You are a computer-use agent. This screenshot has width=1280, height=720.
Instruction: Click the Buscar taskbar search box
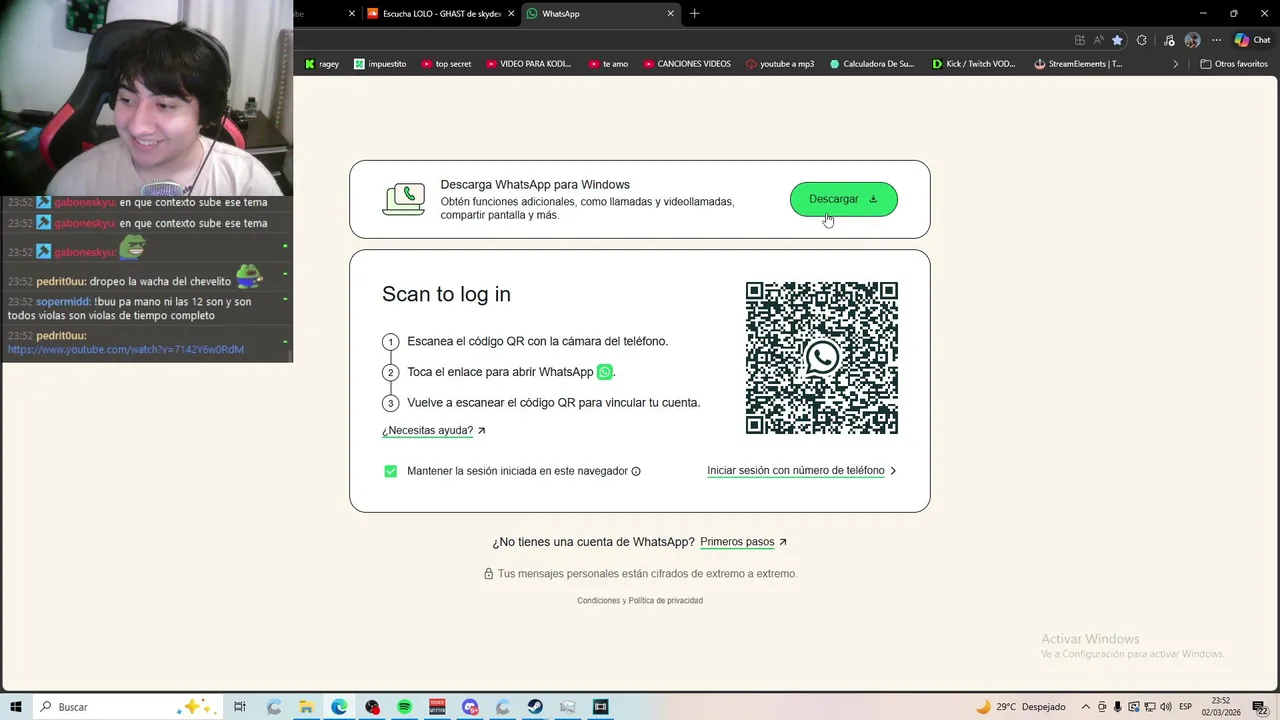pos(127,707)
